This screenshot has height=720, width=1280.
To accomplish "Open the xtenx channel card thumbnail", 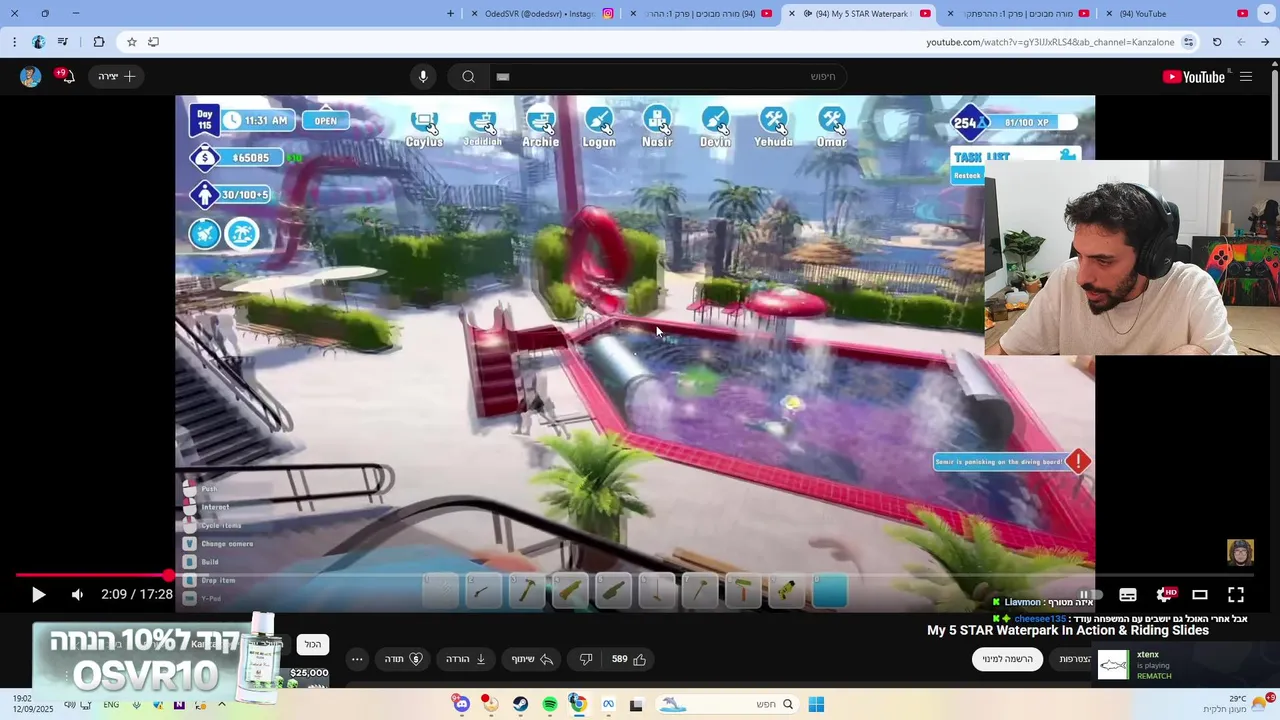I will click(x=1113, y=665).
